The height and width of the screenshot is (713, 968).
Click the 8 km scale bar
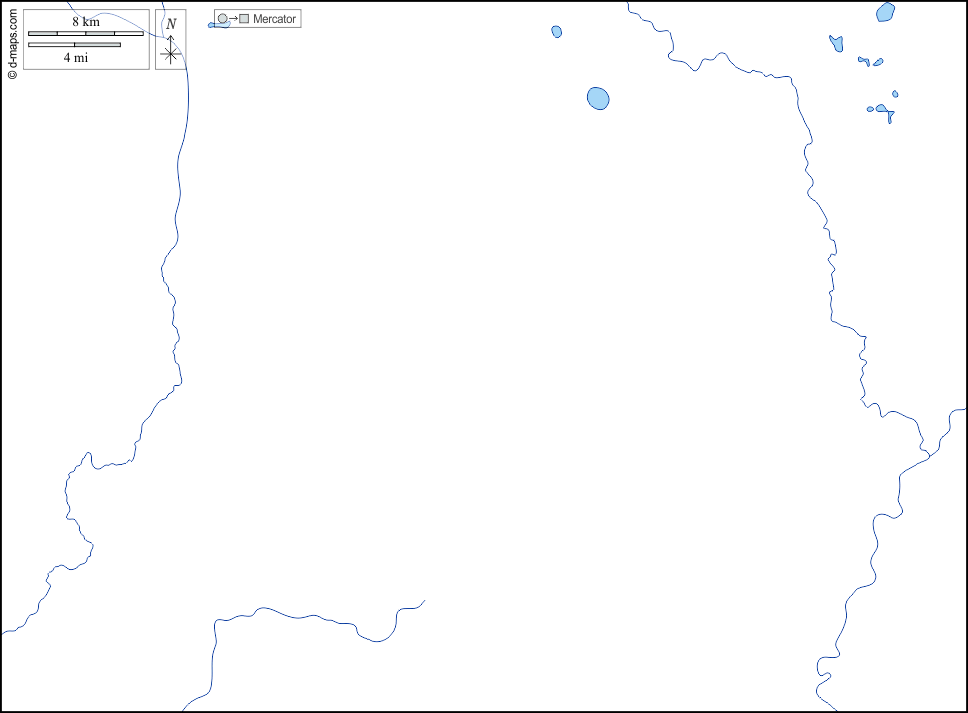click(85, 34)
